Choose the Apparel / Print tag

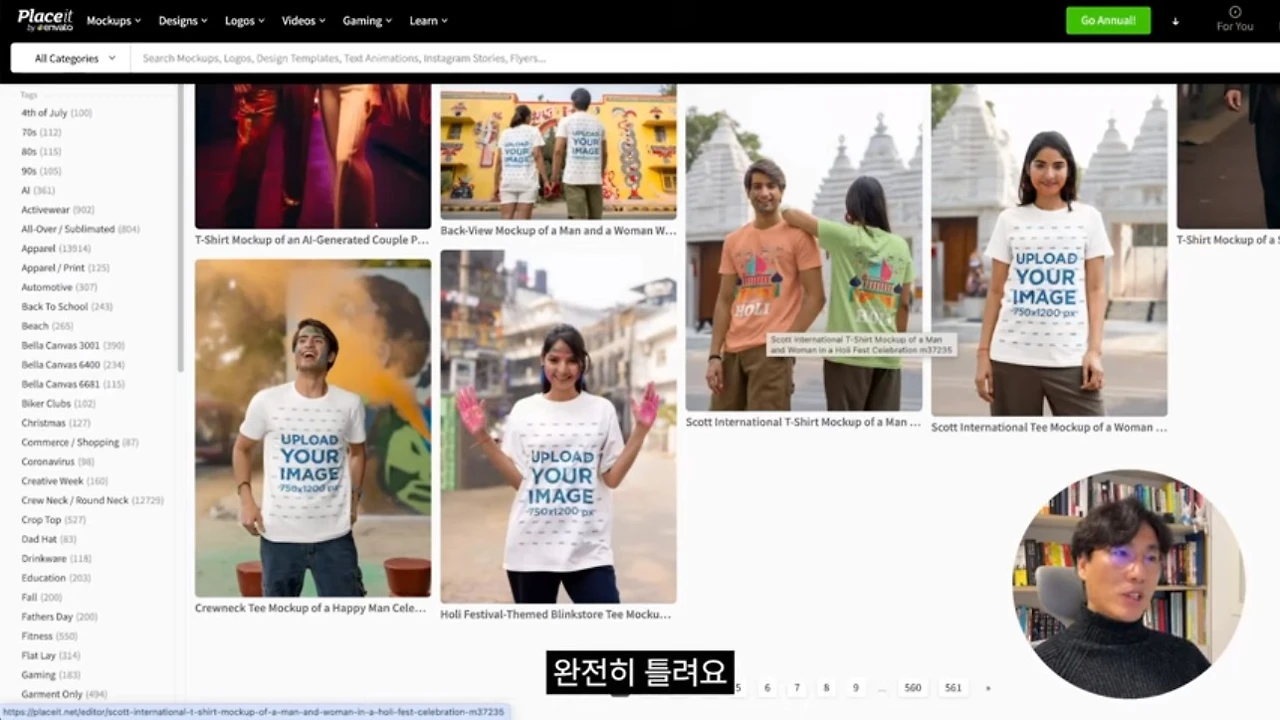pos(66,268)
